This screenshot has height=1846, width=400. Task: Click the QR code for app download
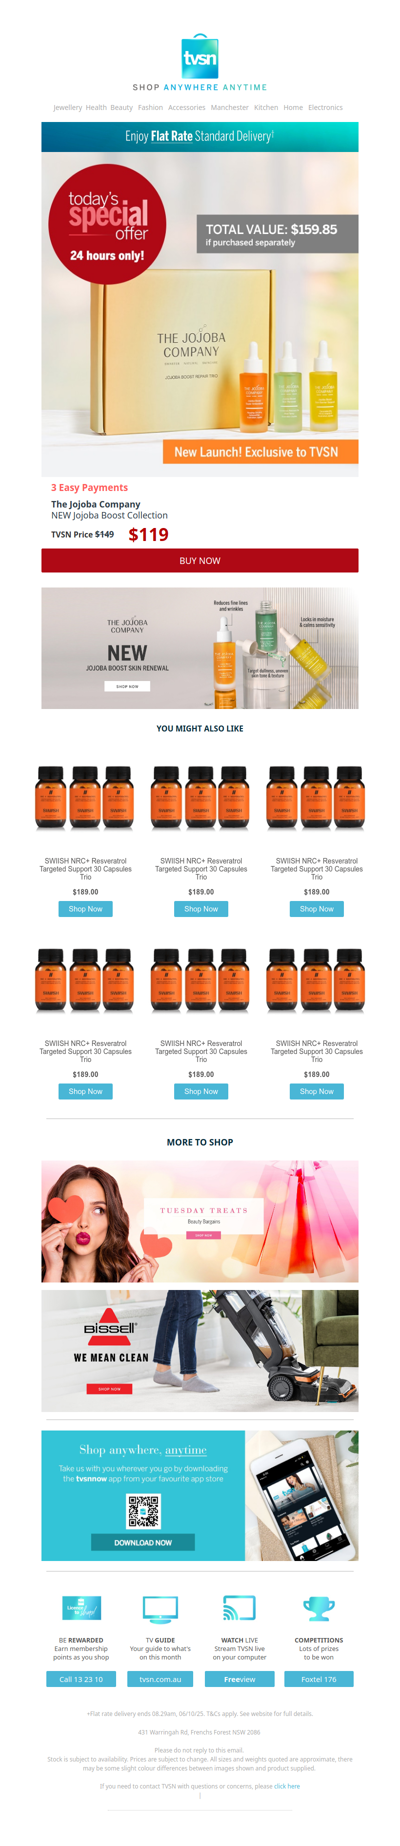point(143,1511)
